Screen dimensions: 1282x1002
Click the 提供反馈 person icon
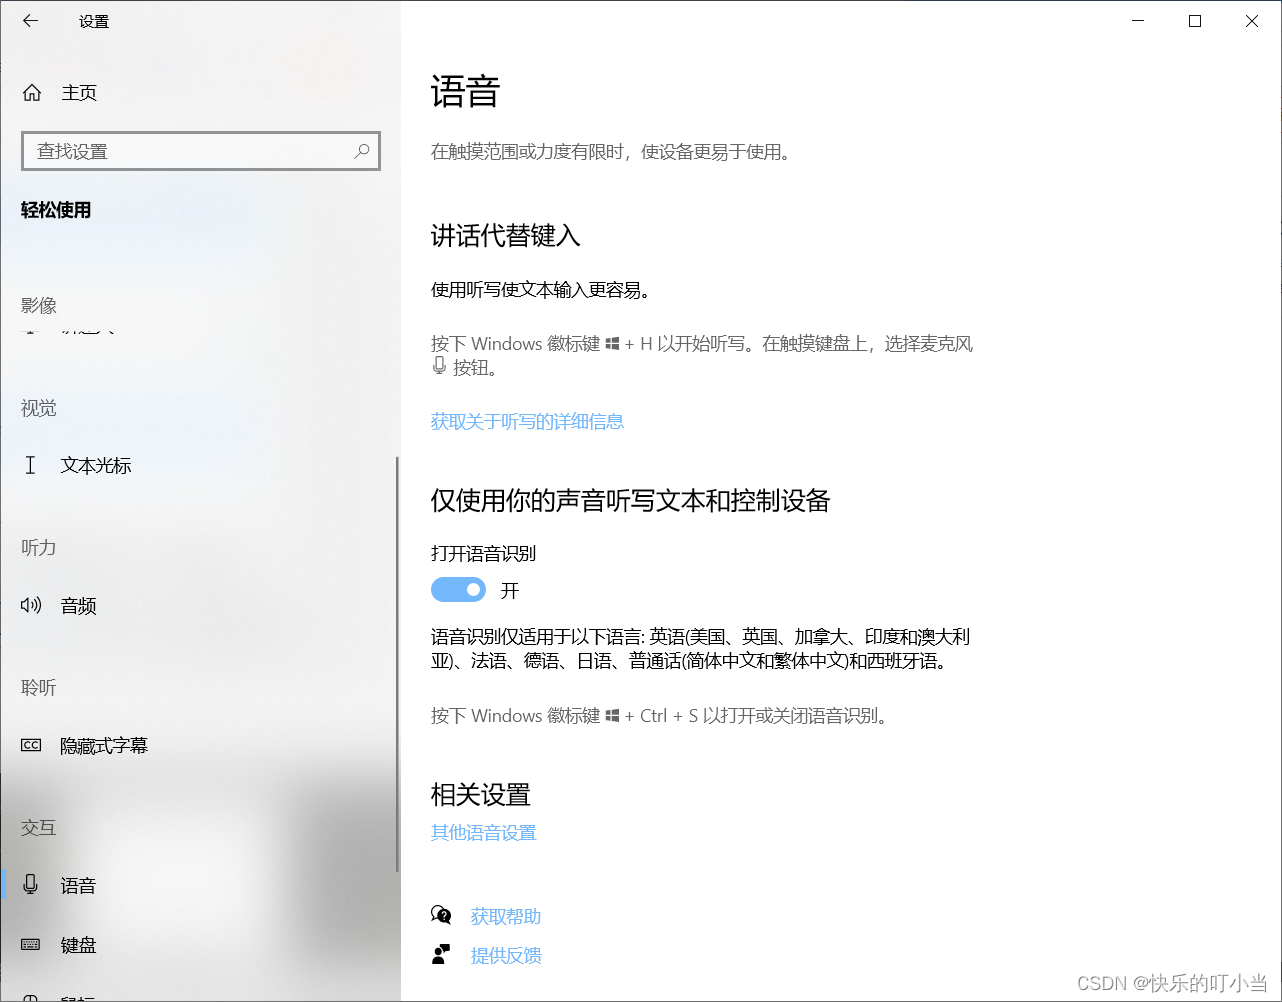(441, 955)
